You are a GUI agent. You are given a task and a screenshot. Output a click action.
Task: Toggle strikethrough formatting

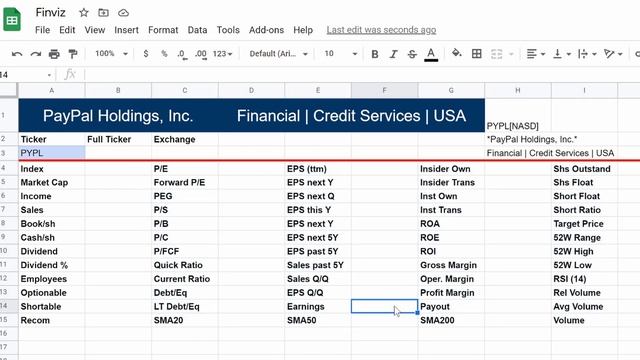click(x=412, y=54)
